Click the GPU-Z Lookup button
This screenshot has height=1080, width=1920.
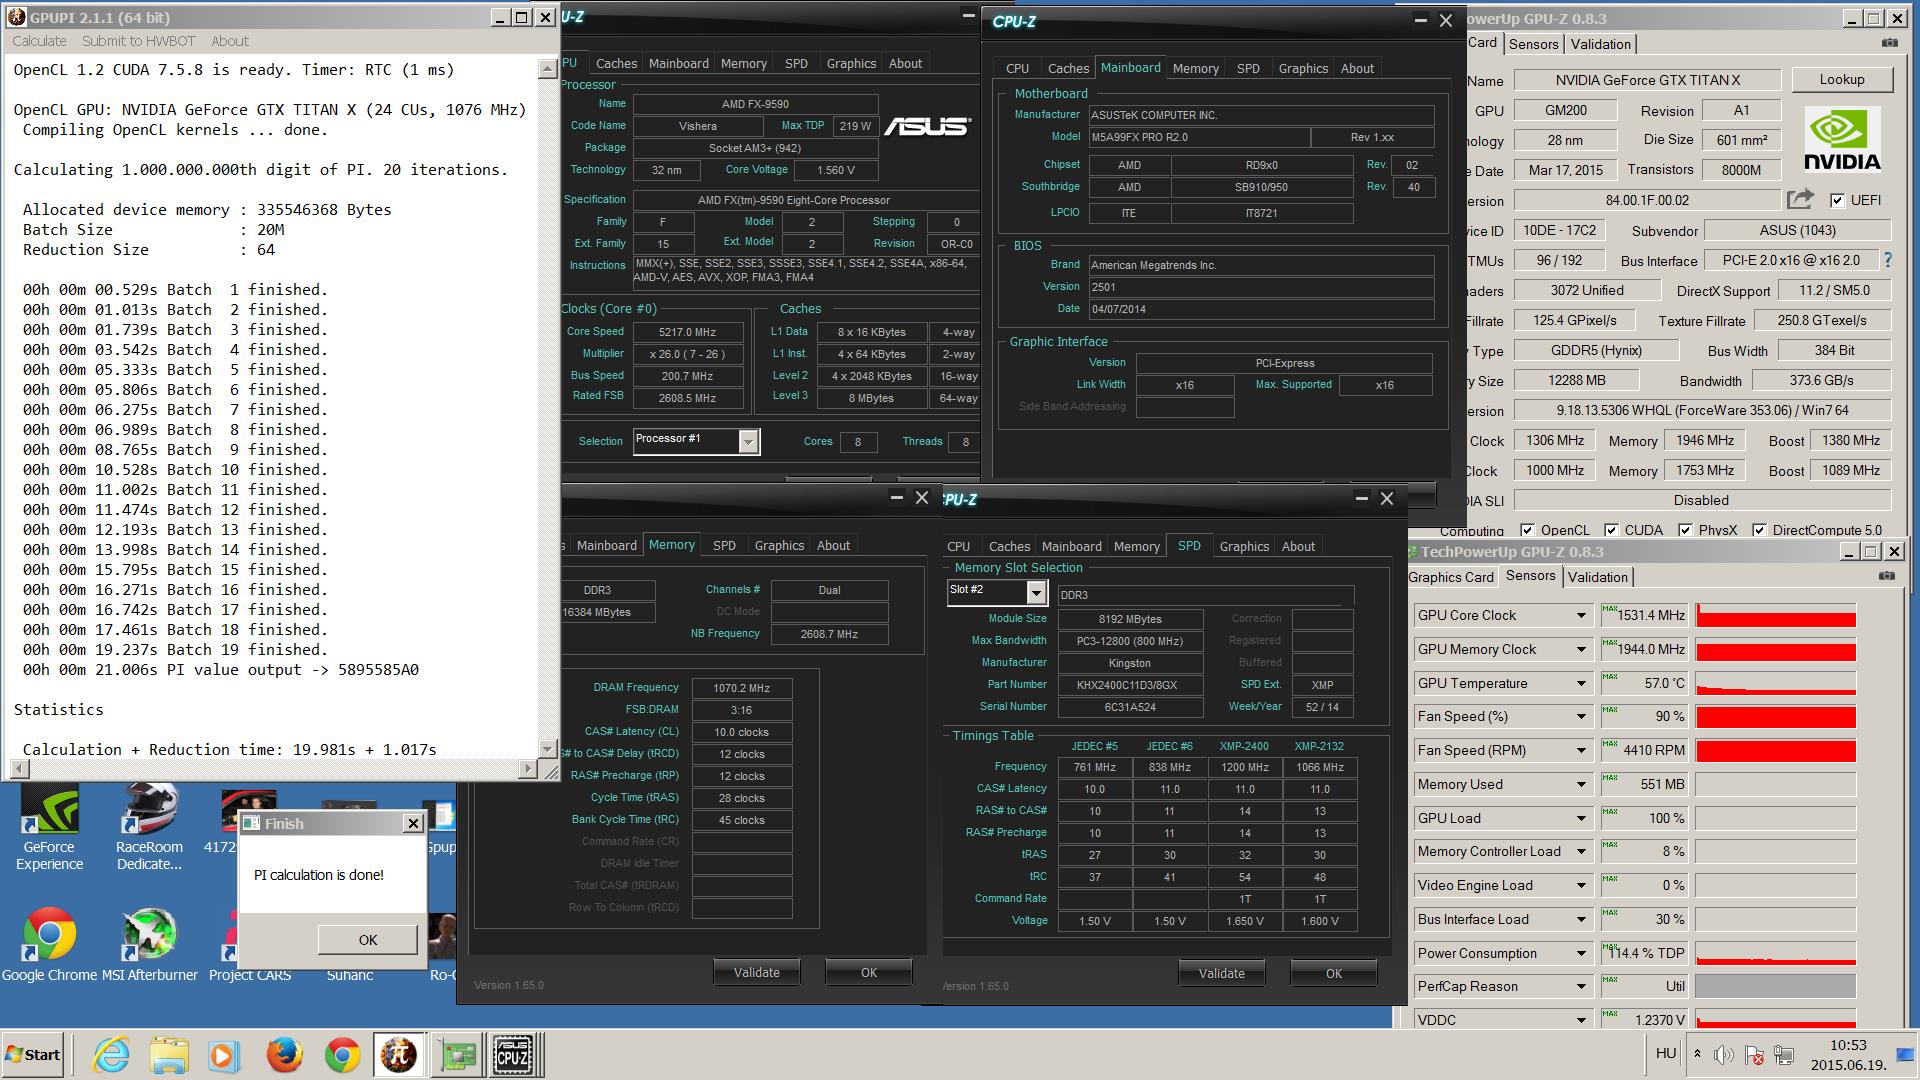1841,79
